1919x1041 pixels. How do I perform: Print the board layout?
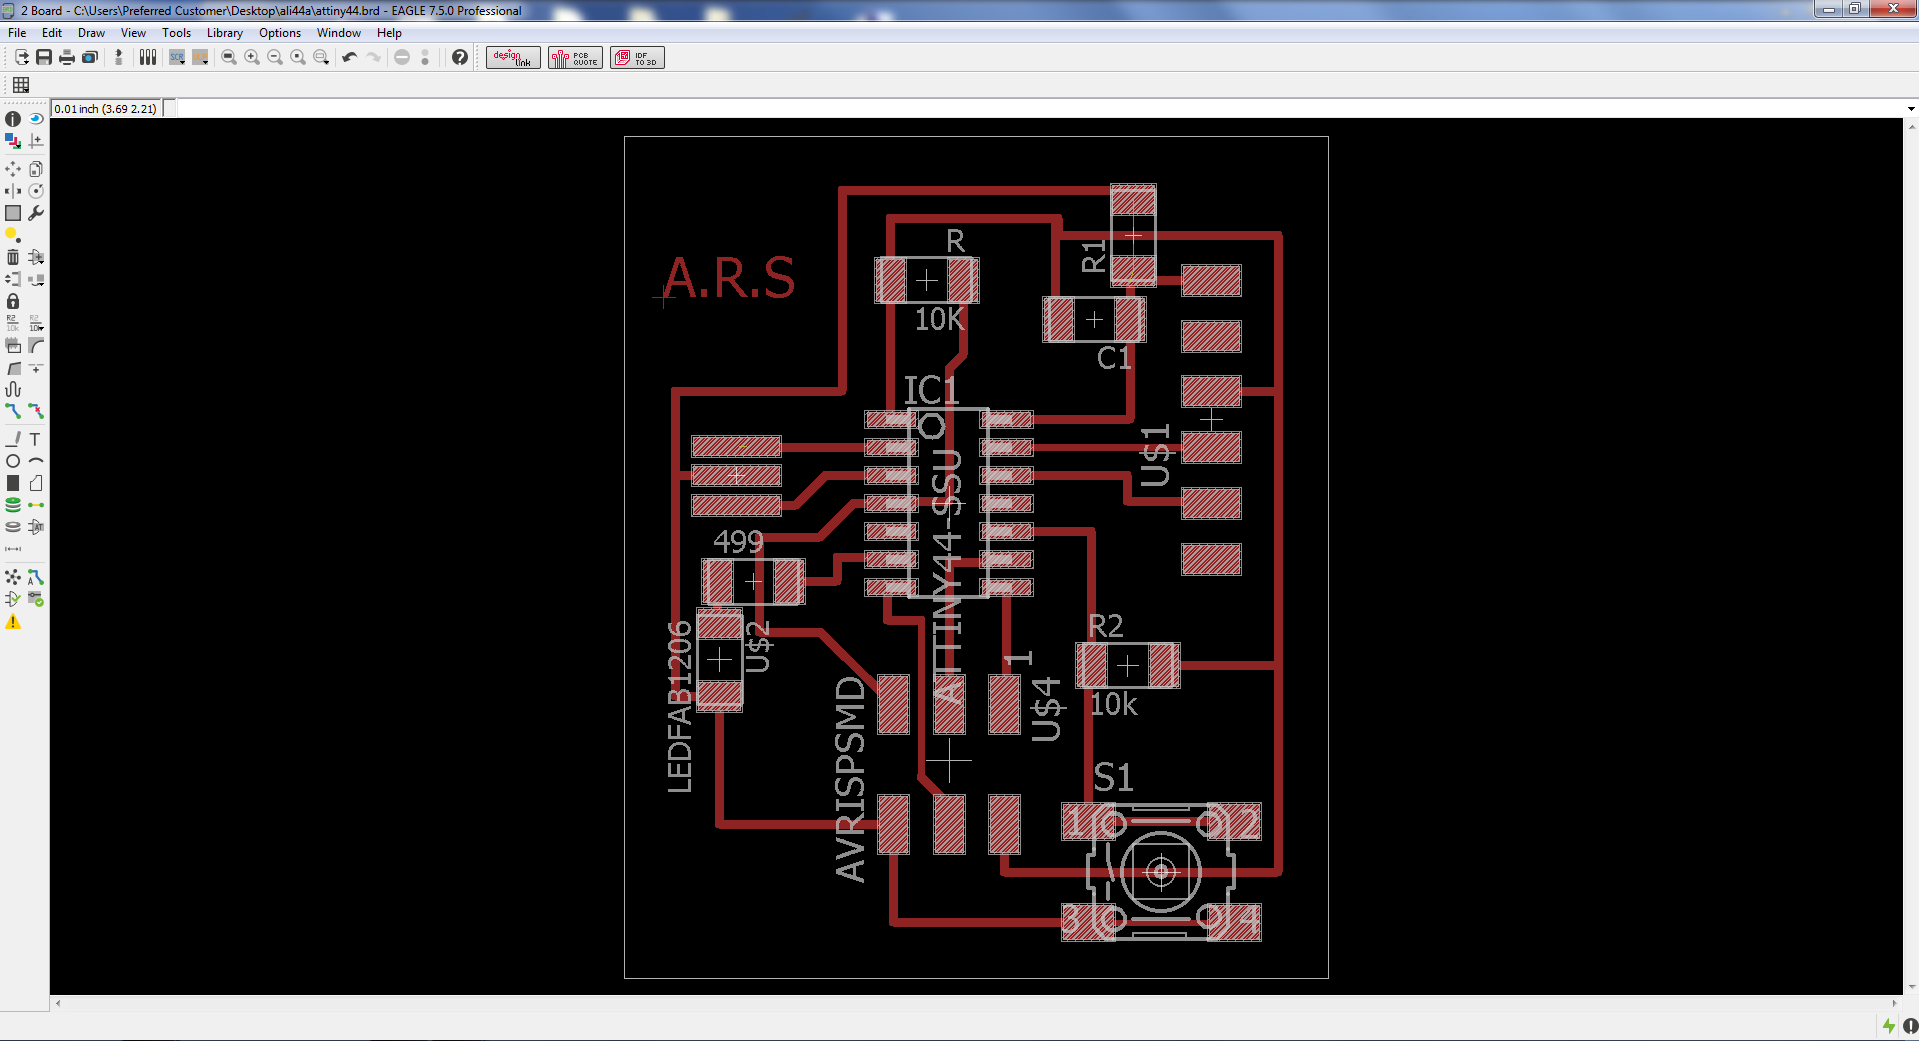coord(67,58)
